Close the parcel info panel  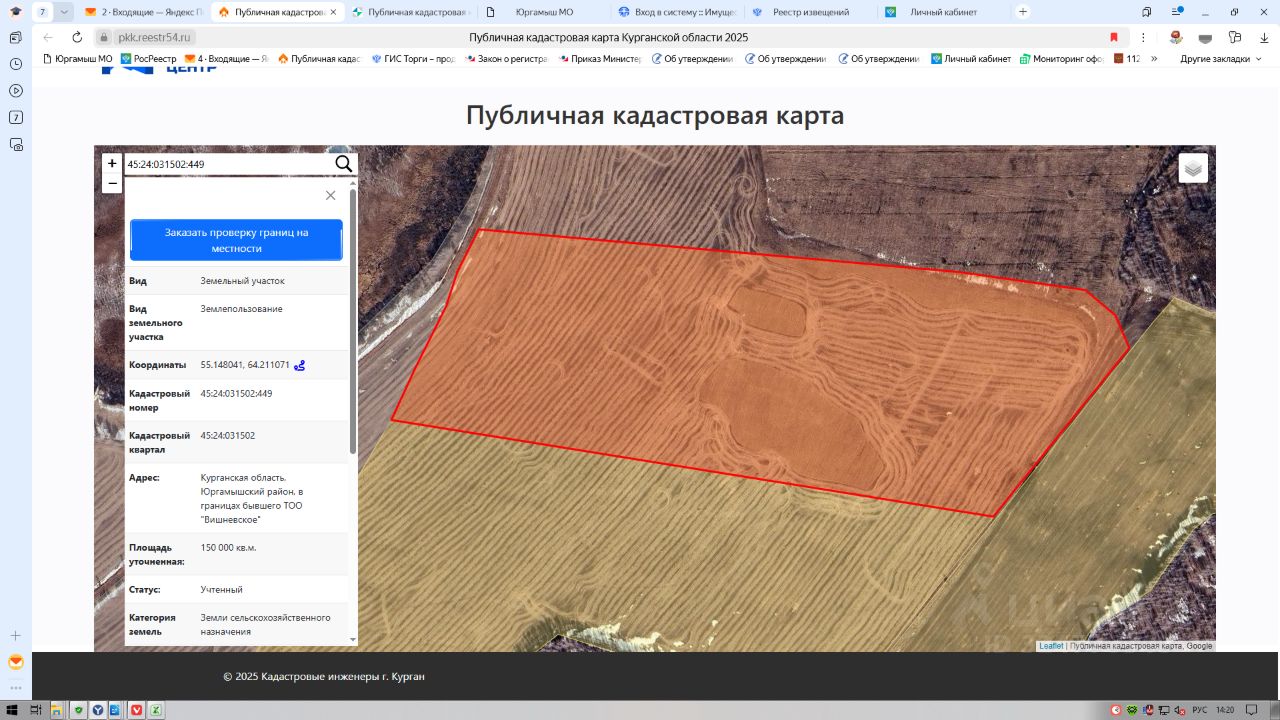click(330, 195)
